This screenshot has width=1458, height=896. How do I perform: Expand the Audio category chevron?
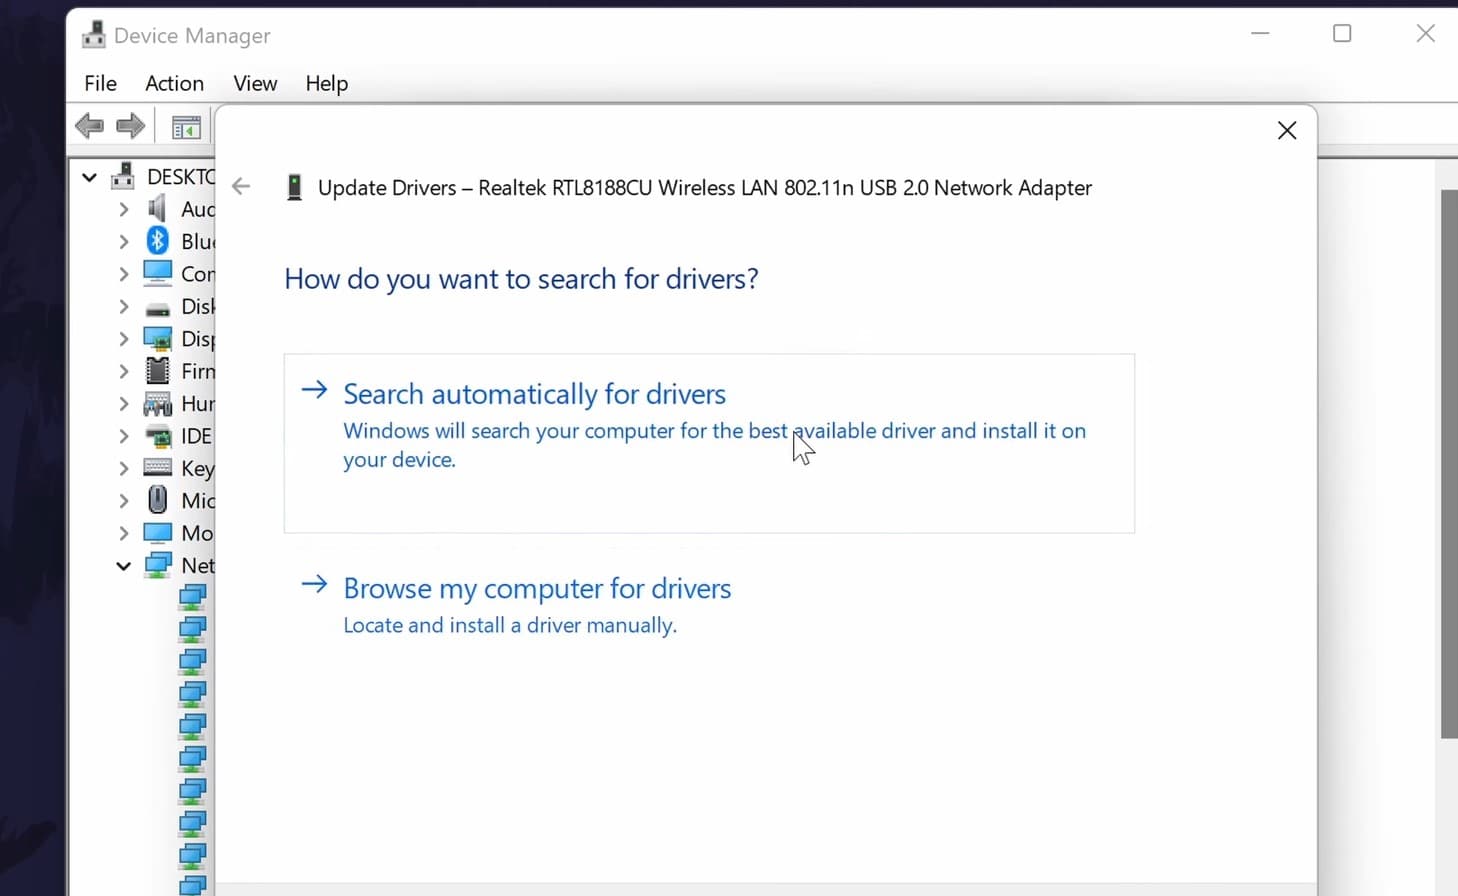point(123,209)
